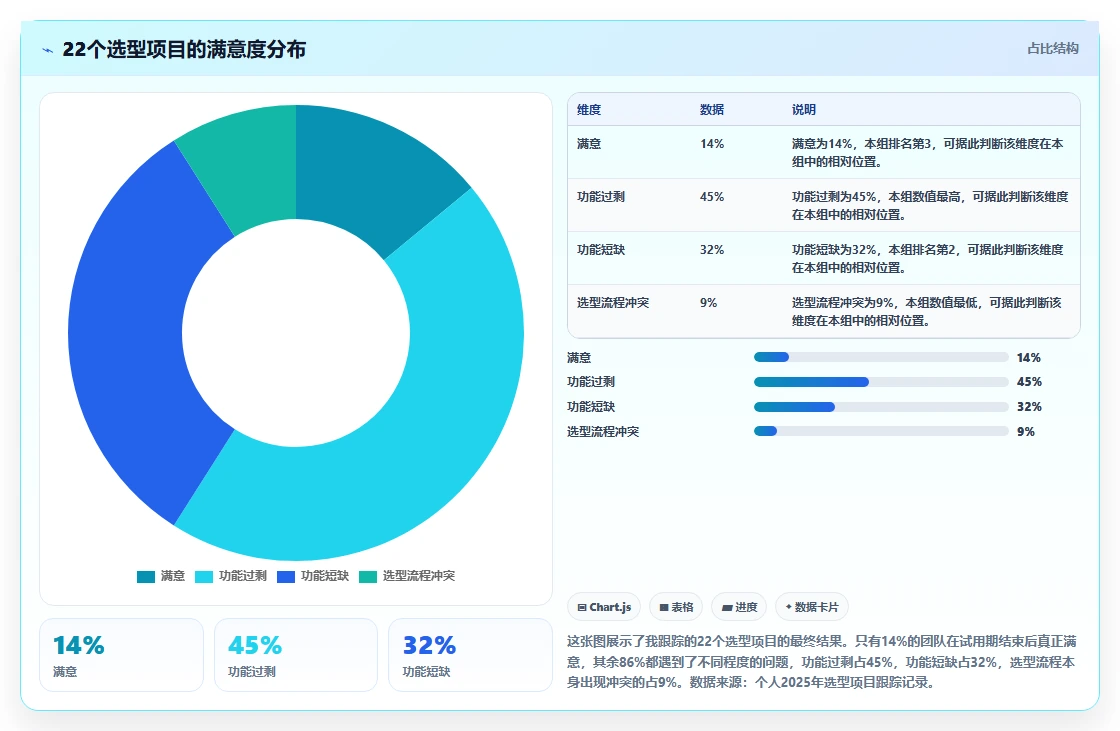The width and height of the screenshot is (1120, 731).
Task: Click the 32% value in the table
Action: (711, 249)
